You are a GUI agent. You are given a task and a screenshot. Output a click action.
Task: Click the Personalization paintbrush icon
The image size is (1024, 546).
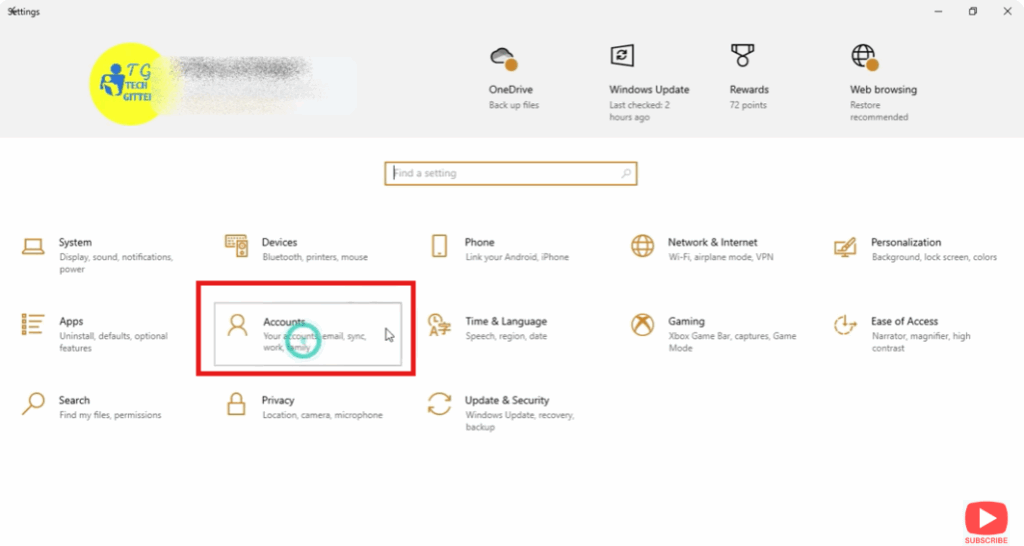click(845, 247)
